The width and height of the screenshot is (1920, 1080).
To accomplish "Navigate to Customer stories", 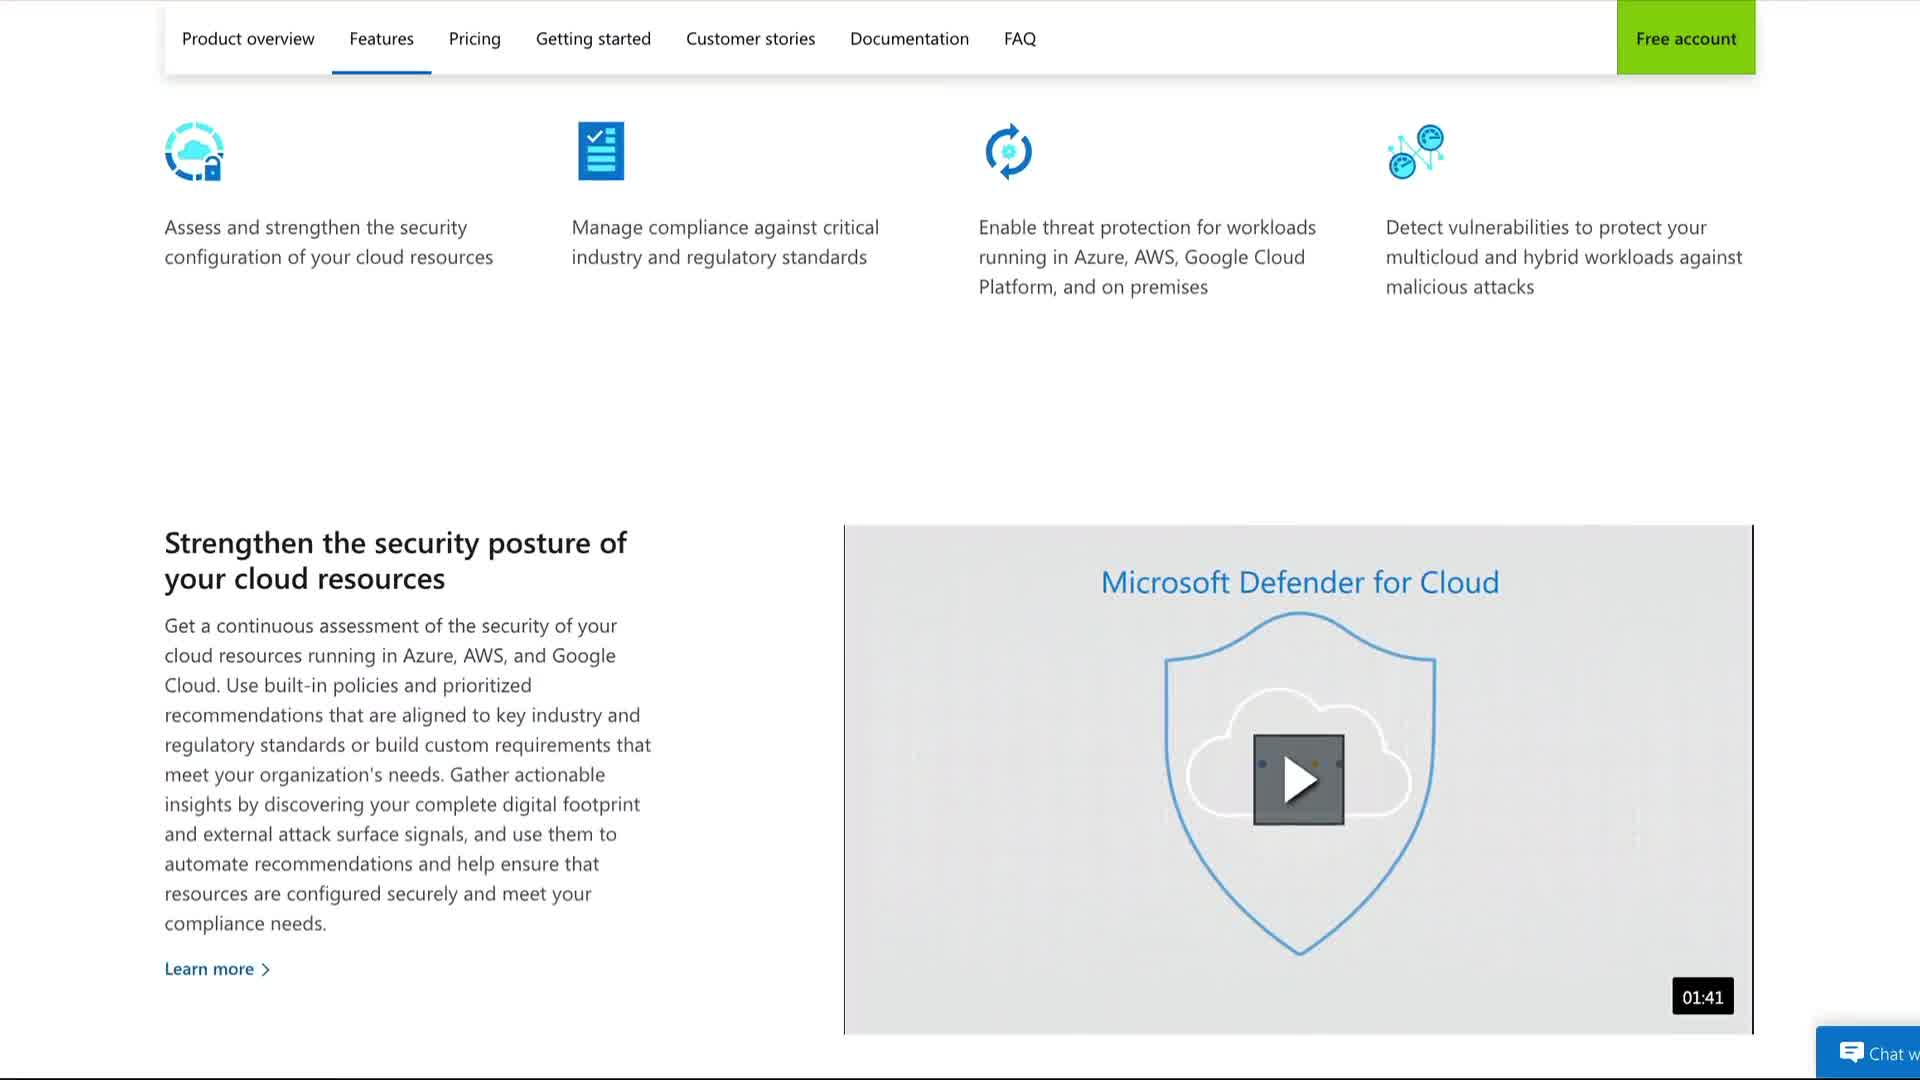I will 750,39.
